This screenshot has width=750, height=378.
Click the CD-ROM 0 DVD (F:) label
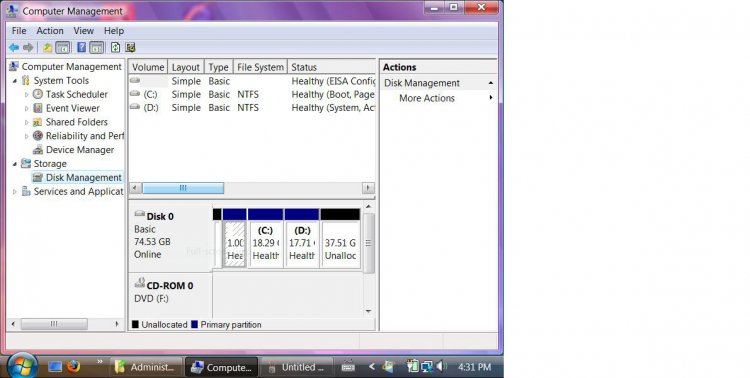coord(170,295)
